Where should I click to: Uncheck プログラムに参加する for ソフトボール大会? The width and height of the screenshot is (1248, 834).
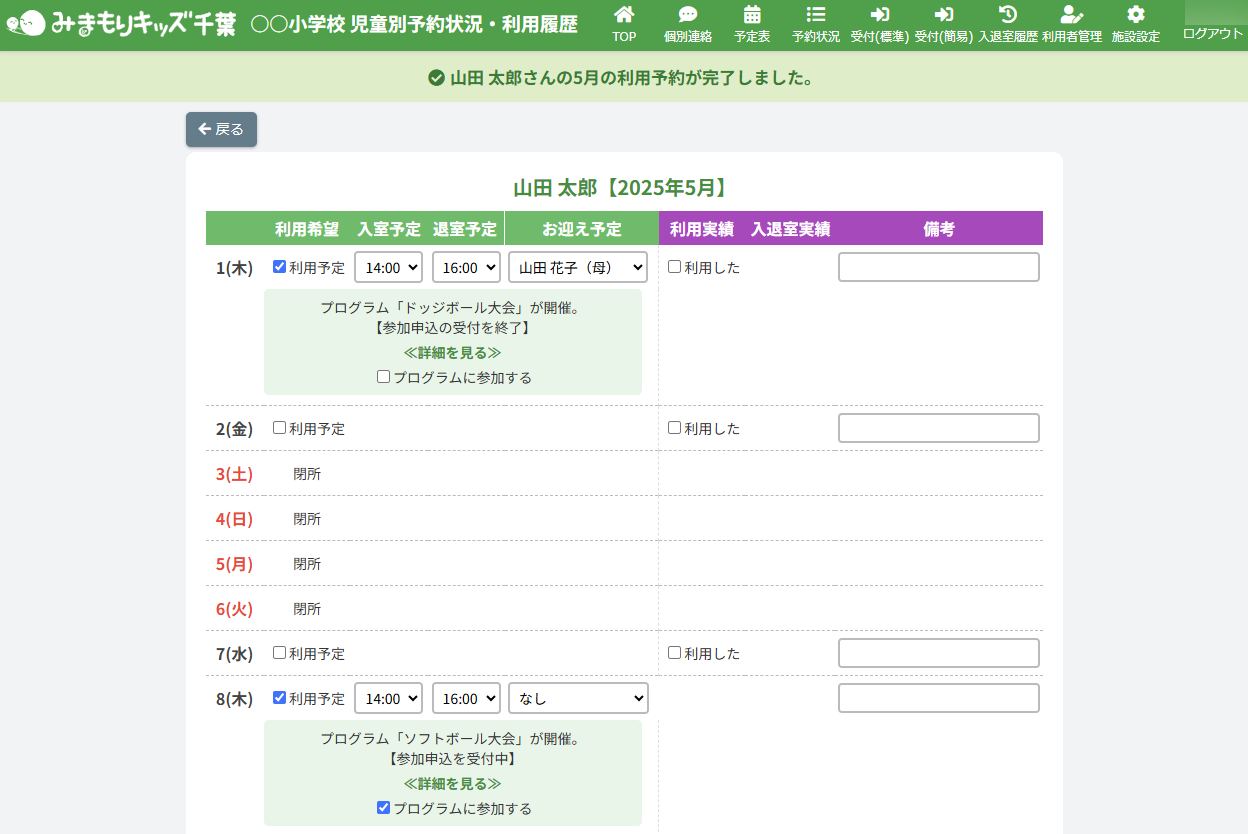(384, 808)
